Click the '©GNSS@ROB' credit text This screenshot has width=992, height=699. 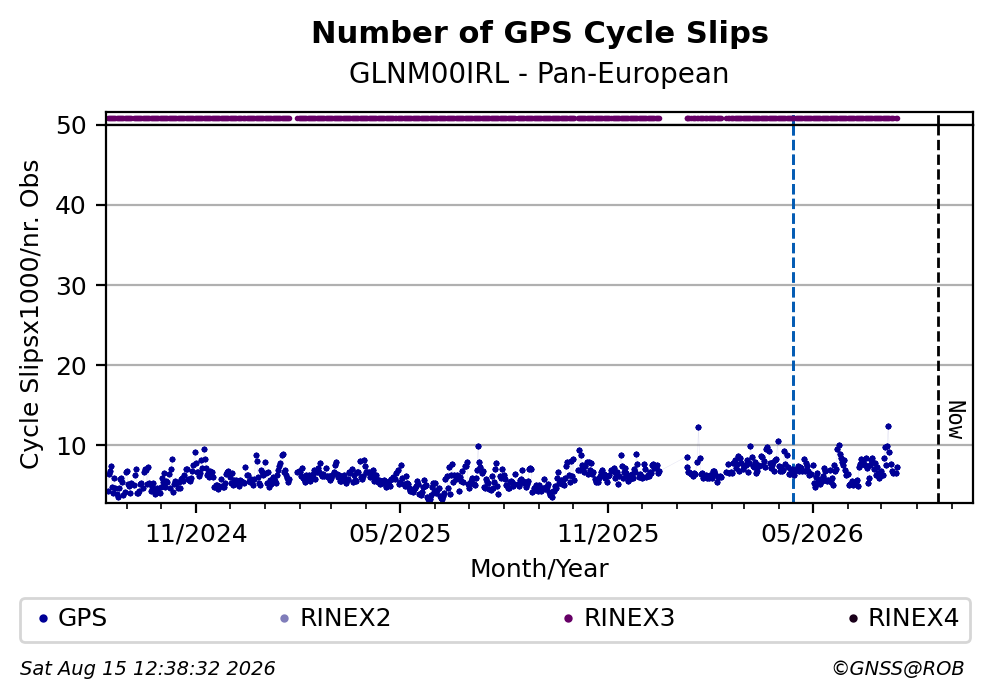click(x=898, y=669)
